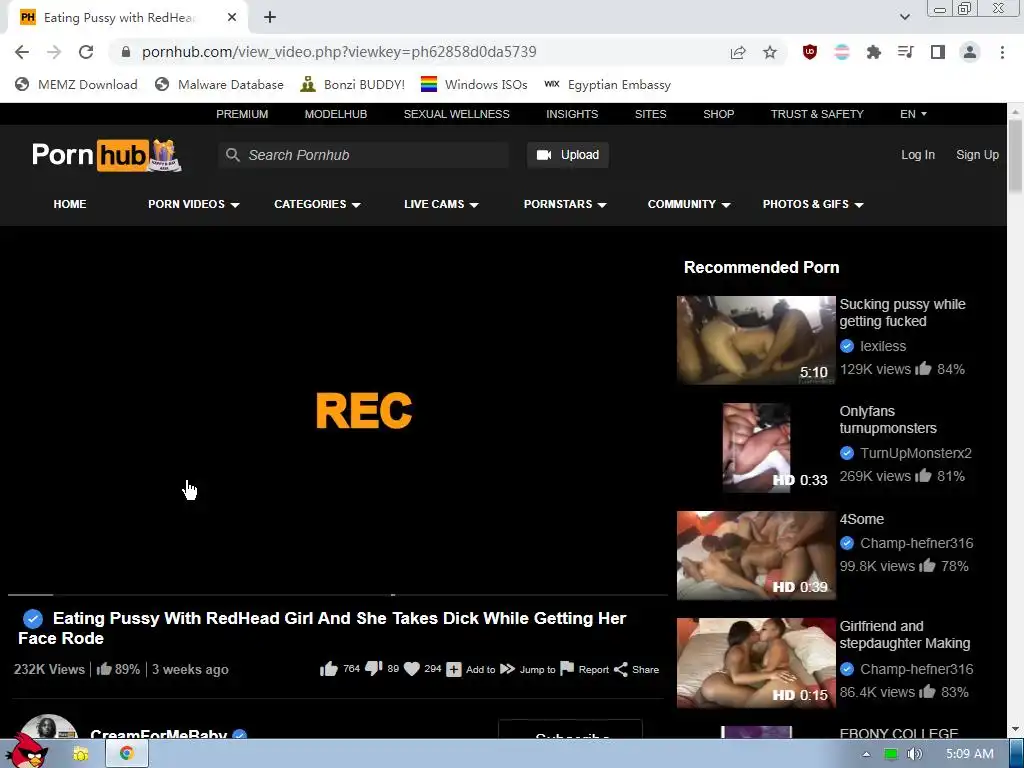Image resolution: width=1024 pixels, height=768 pixels.
Task: Toggle the browser side panel
Action: [938, 52]
